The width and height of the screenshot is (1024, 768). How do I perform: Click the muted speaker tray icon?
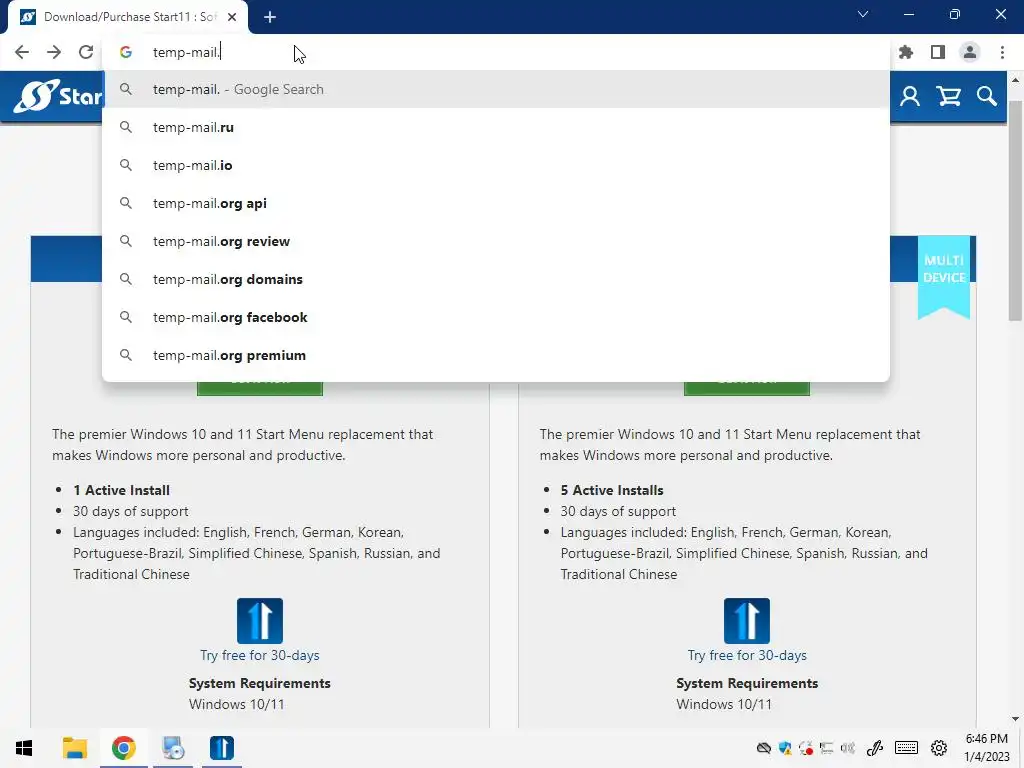pyautogui.click(x=848, y=748)
